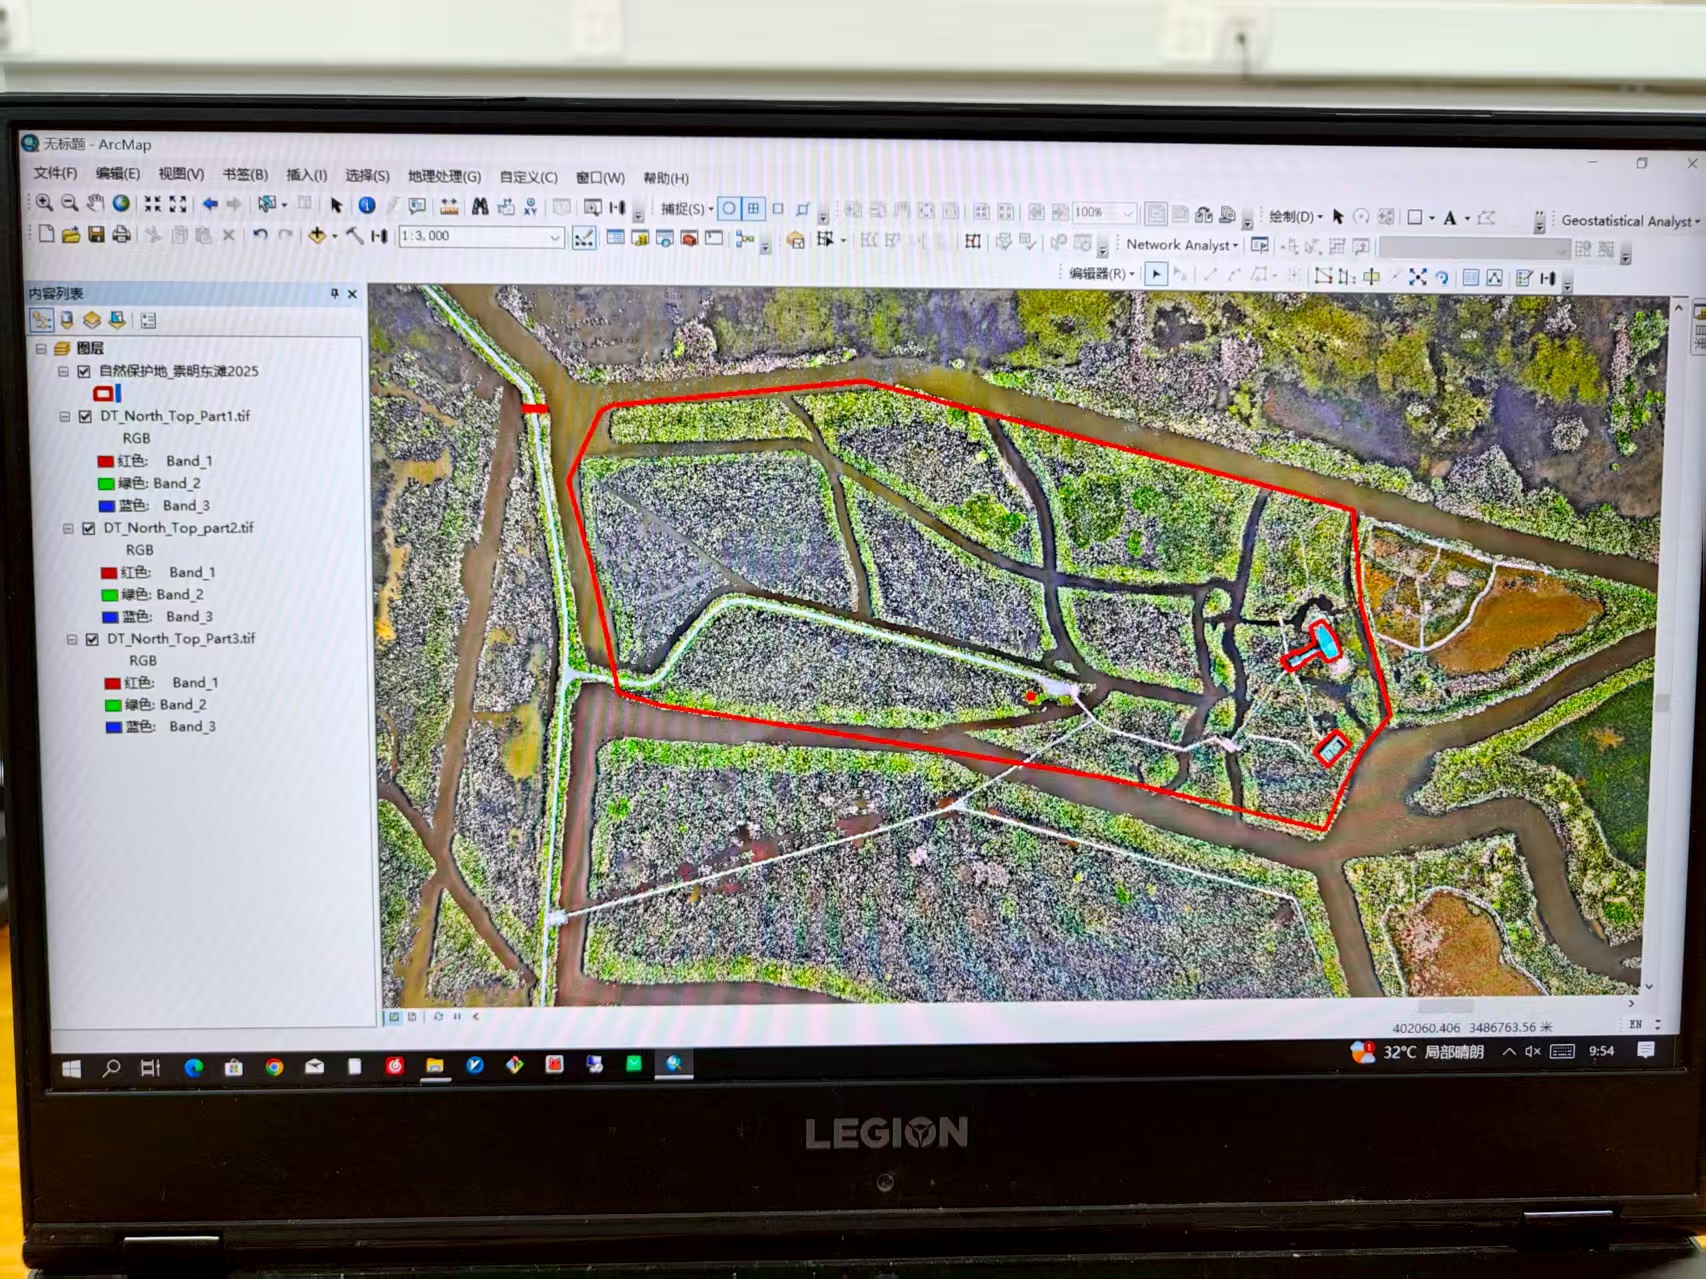
Task: Click the Add Data icon
Action: [x=317, y=237]
